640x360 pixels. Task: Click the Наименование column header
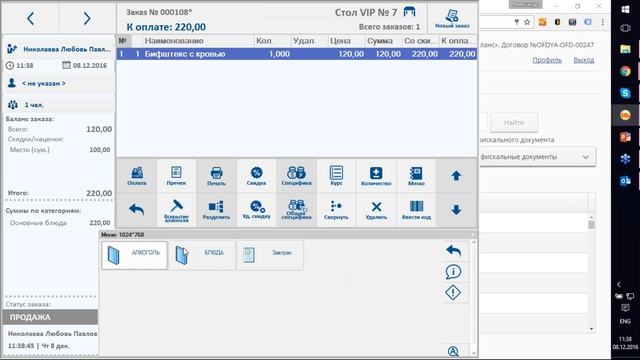click(198, 41)
